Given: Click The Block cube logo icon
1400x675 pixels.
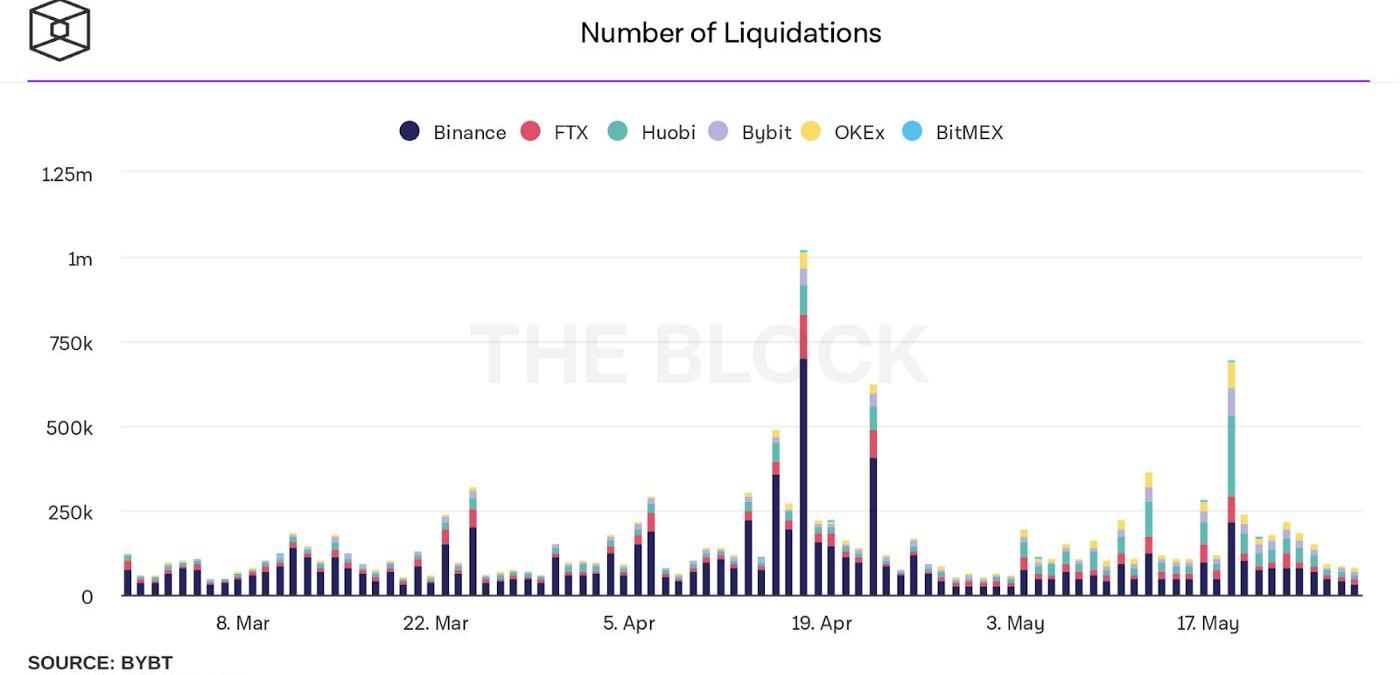Looking at the screenshot, I should click(x=59, y=30).
